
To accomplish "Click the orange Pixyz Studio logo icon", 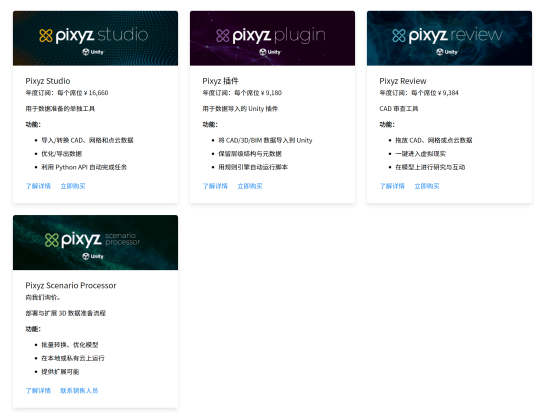I will tap(46, 35).
